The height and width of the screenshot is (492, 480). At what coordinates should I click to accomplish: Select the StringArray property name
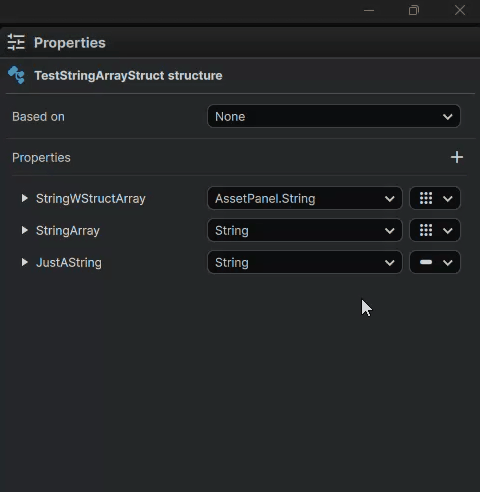(68, 231)
